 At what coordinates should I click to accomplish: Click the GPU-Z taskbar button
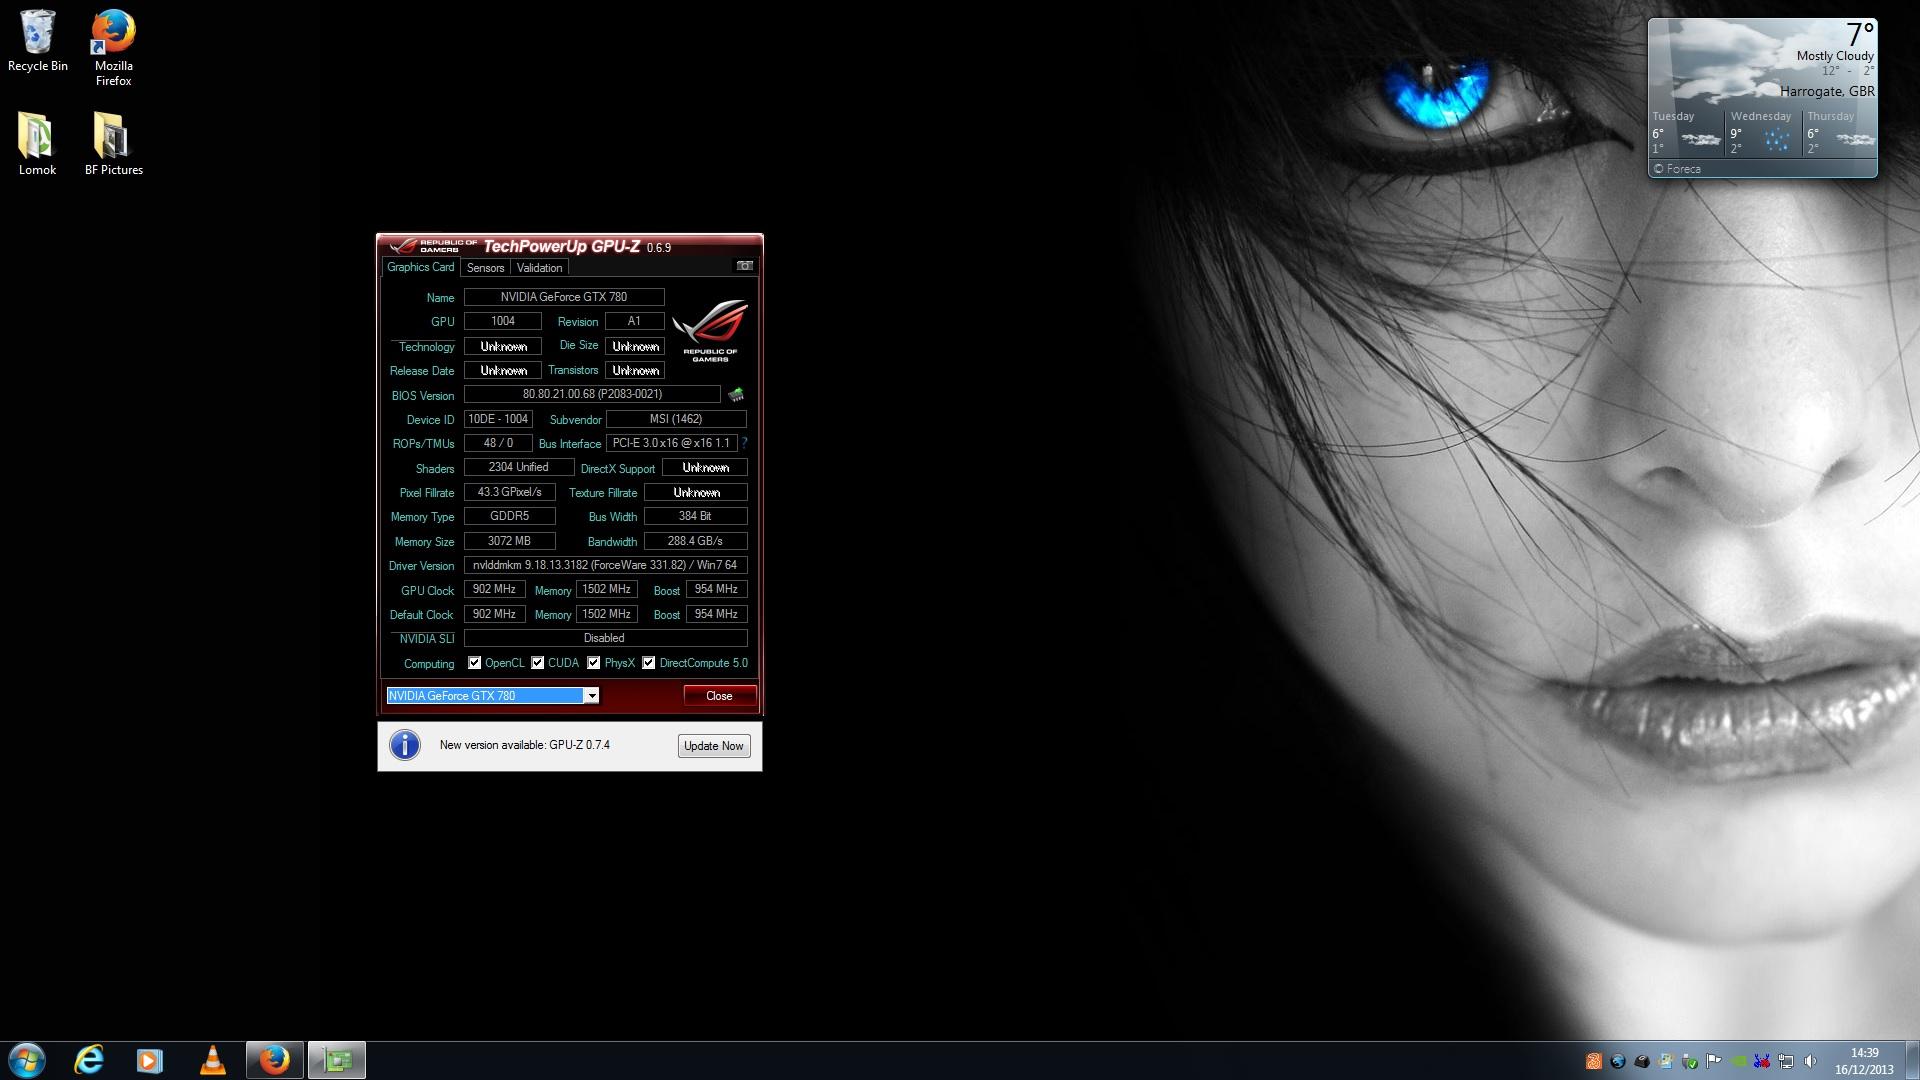(337, 1060)
